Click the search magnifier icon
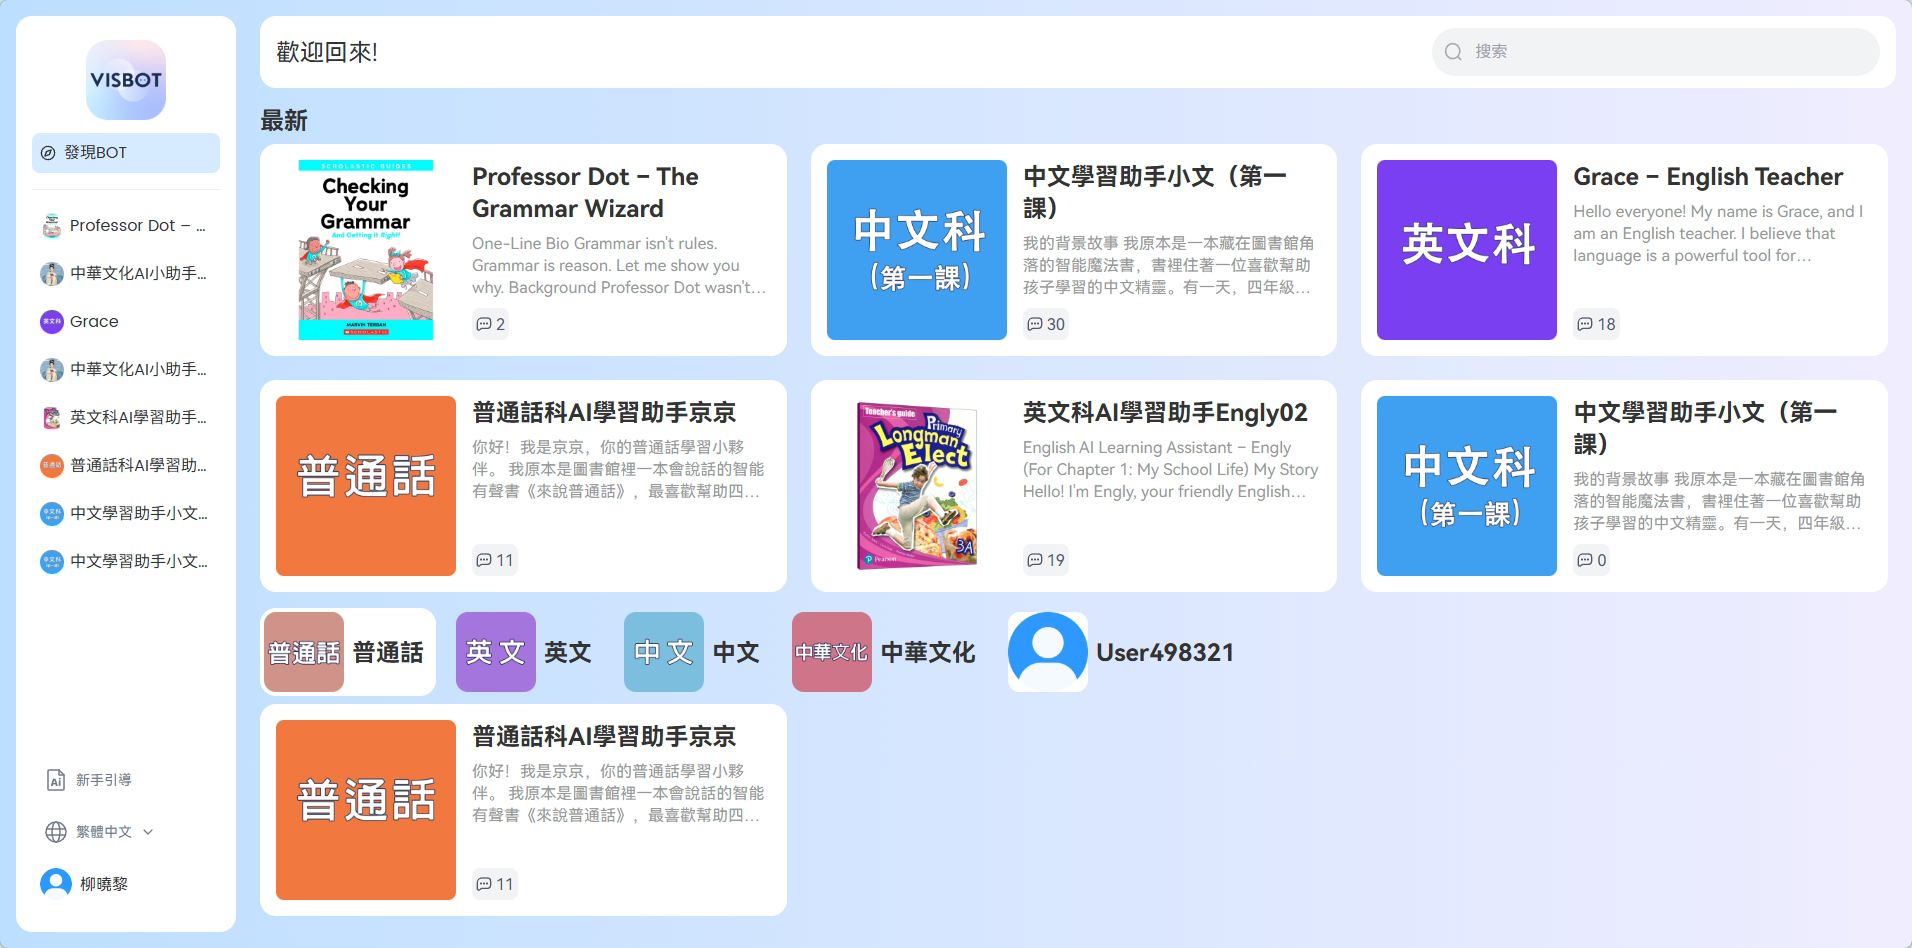Viewport: 1912px width, 948px height. 1453,52
